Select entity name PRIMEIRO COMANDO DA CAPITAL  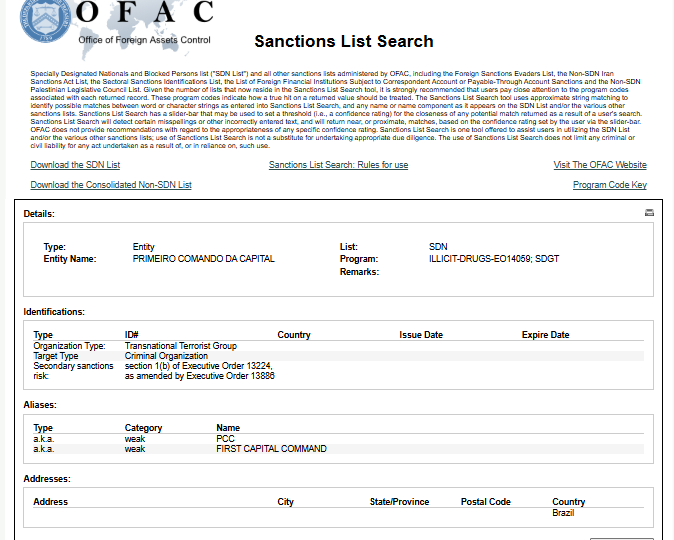203,259
